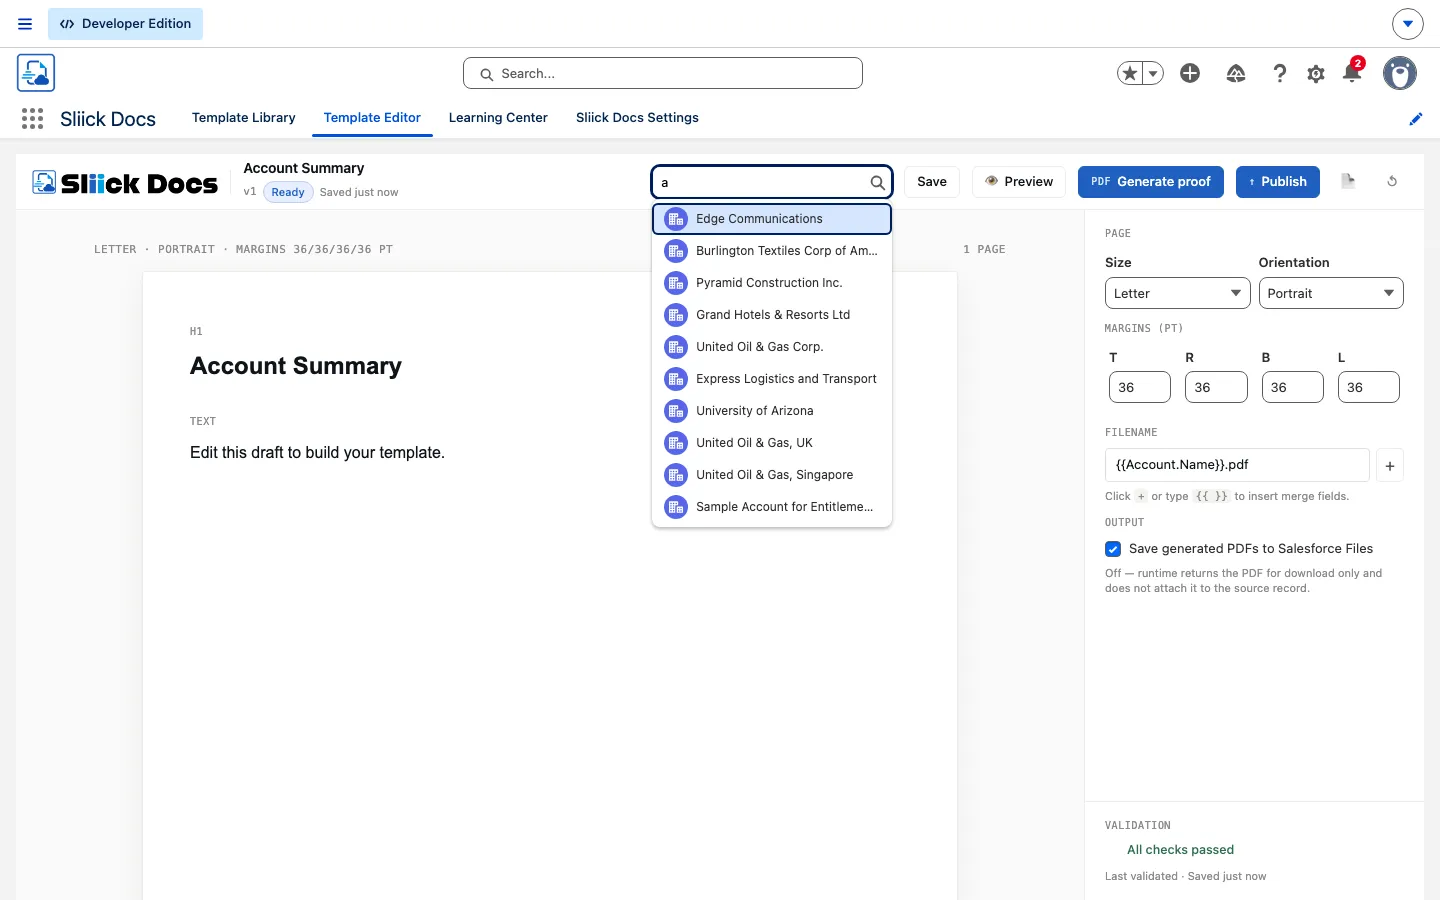Click the top margin T field

tap(1140, 387)
